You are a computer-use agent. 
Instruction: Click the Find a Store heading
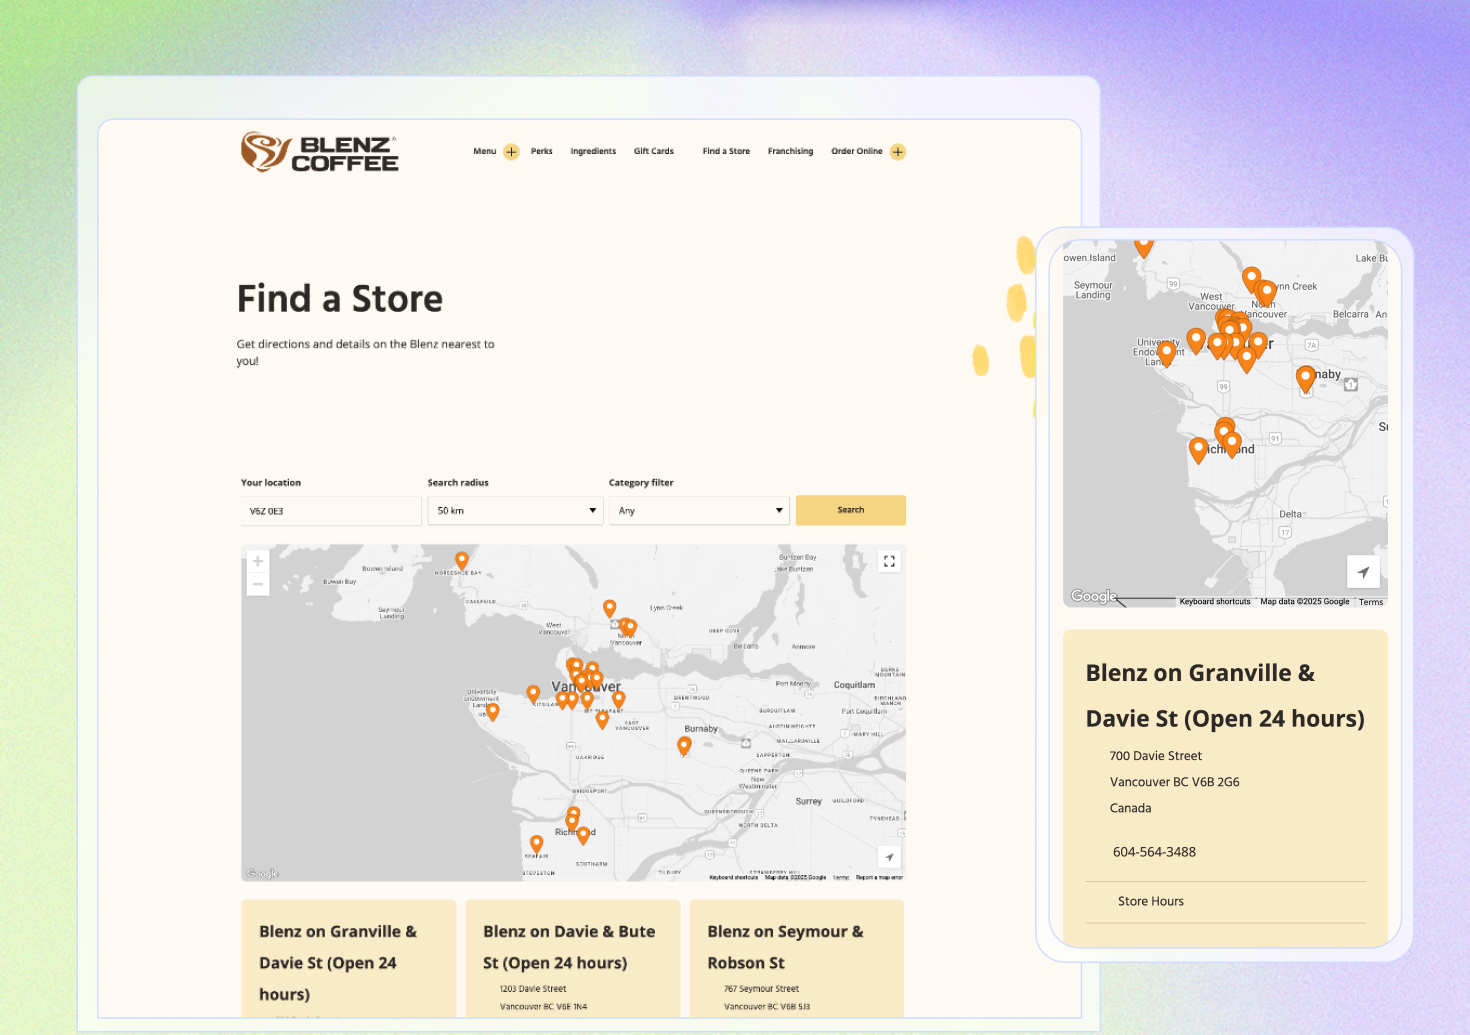pos(340,299)
